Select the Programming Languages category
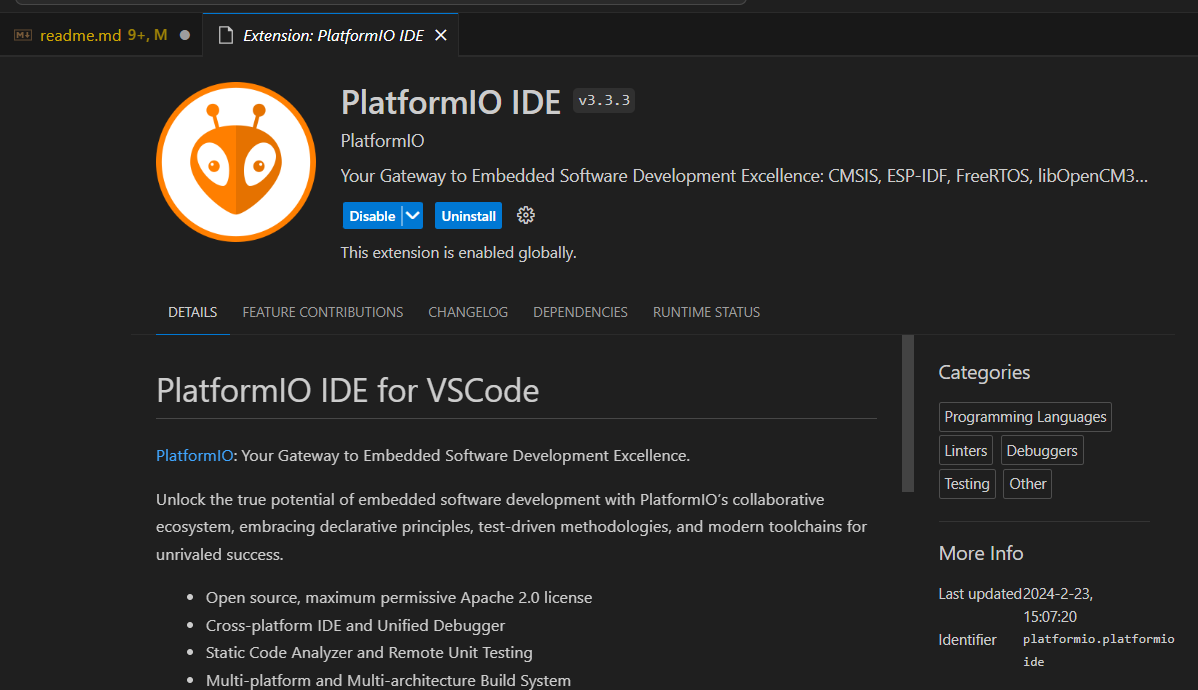This screenshot has height=690, width=1198. [1025, 417]
